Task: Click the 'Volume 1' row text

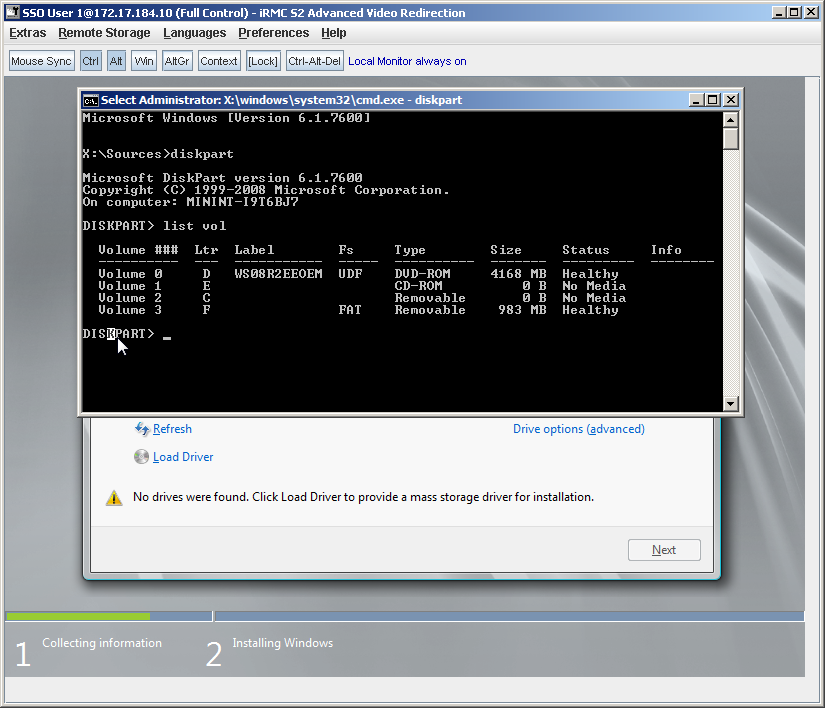Action: 130,286
